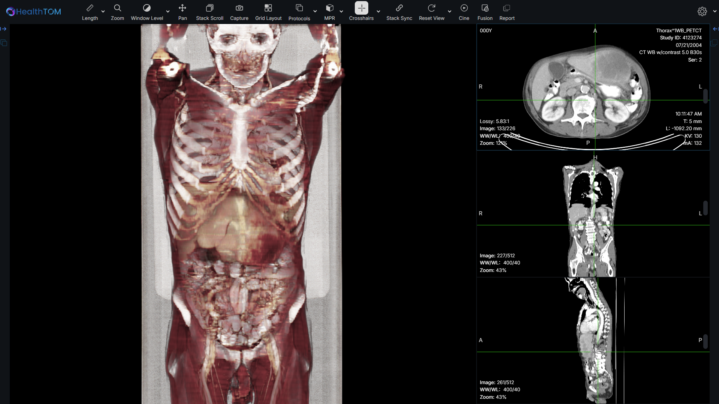
Task: Toggle Cine playback
Action: (464, 11)
